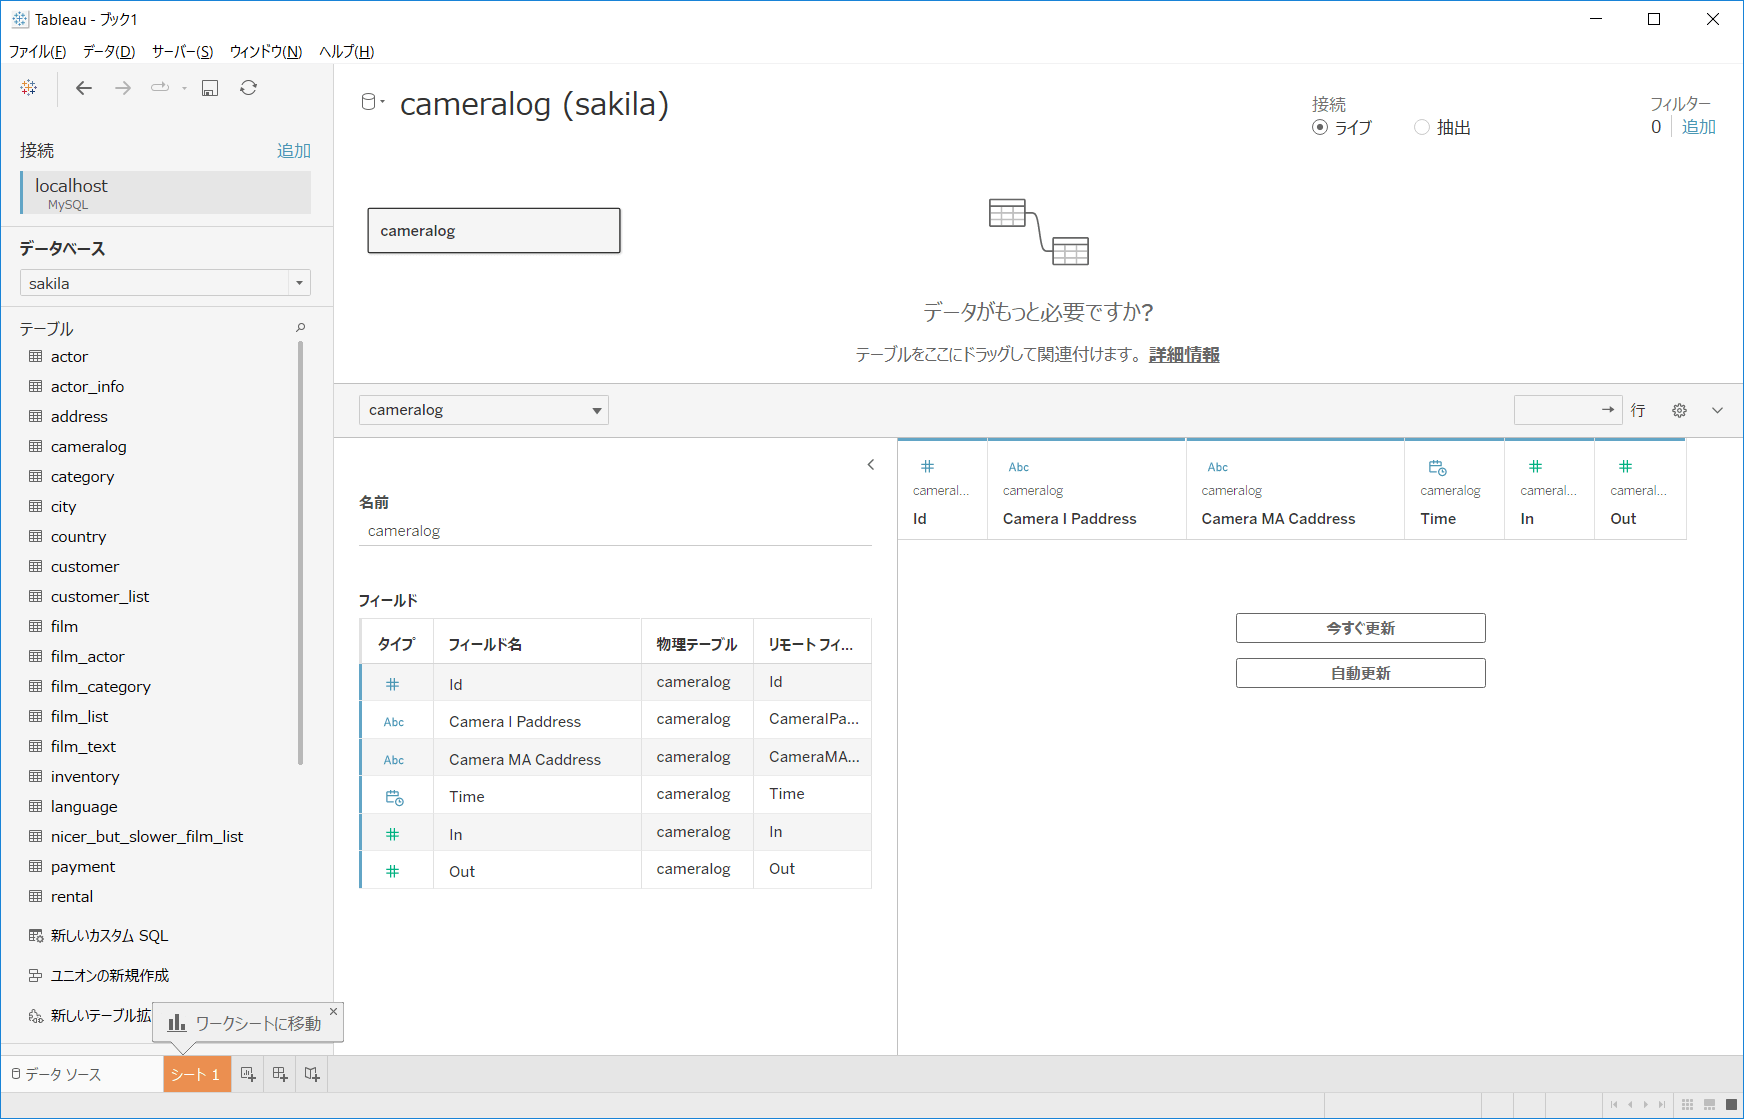
Task: Go back with the left arrow toolbar icon
Action: point(84,88)
